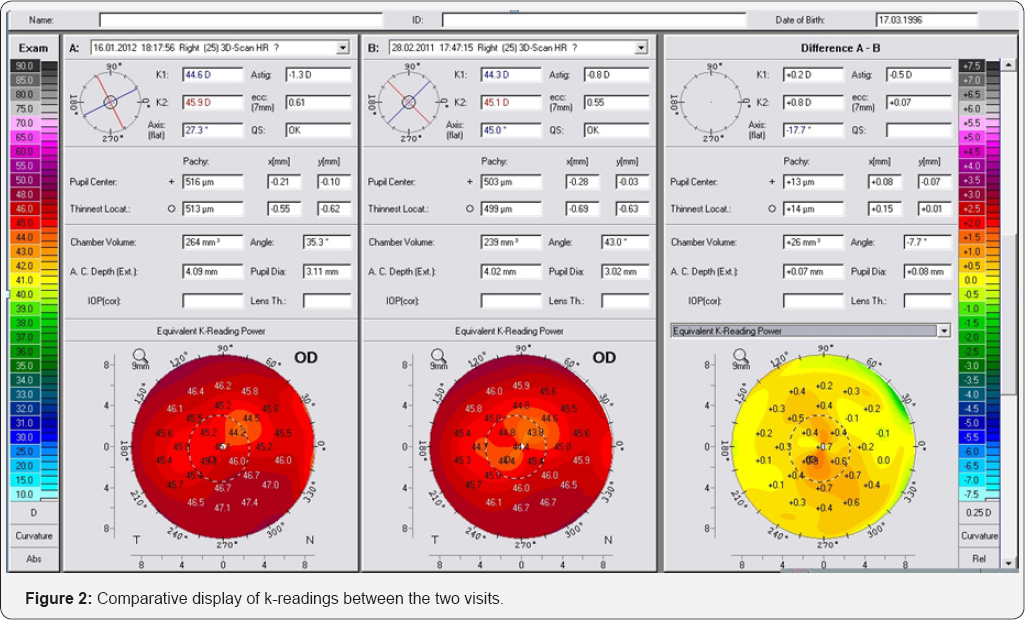Image resolution: width=1025 pixels, height=620 pixels.
Task: Click the D unit button below left scale
Action: [33, 512]
